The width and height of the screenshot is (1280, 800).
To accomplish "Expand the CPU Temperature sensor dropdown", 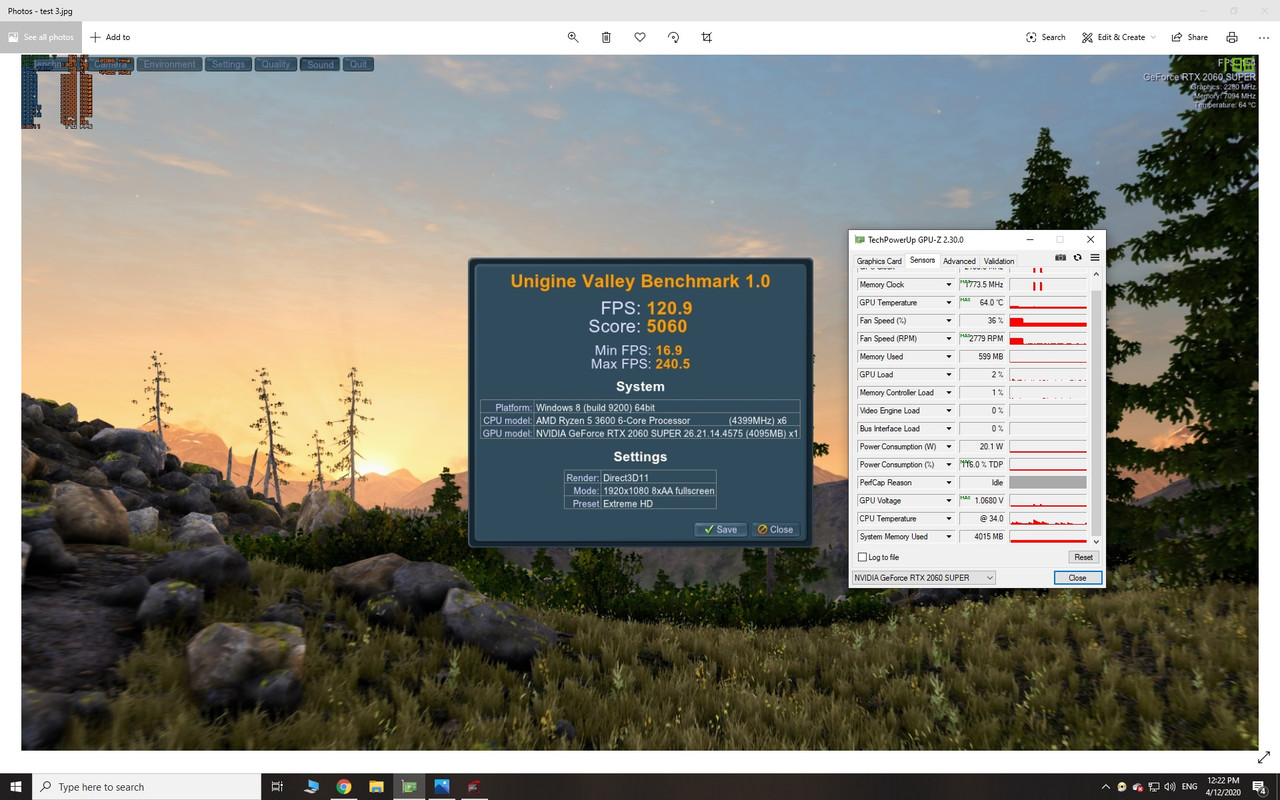I will [x=949, y=519].
